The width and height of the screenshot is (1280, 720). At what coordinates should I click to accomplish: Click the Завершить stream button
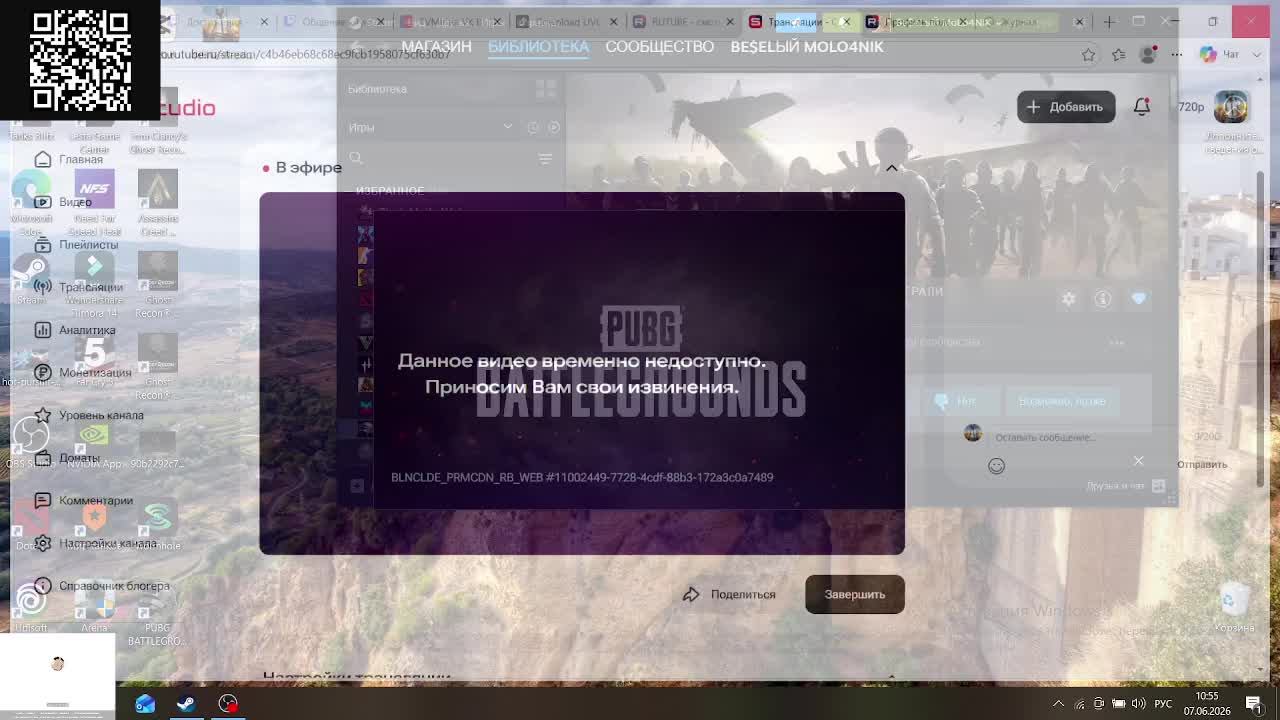tap(855, 594)
